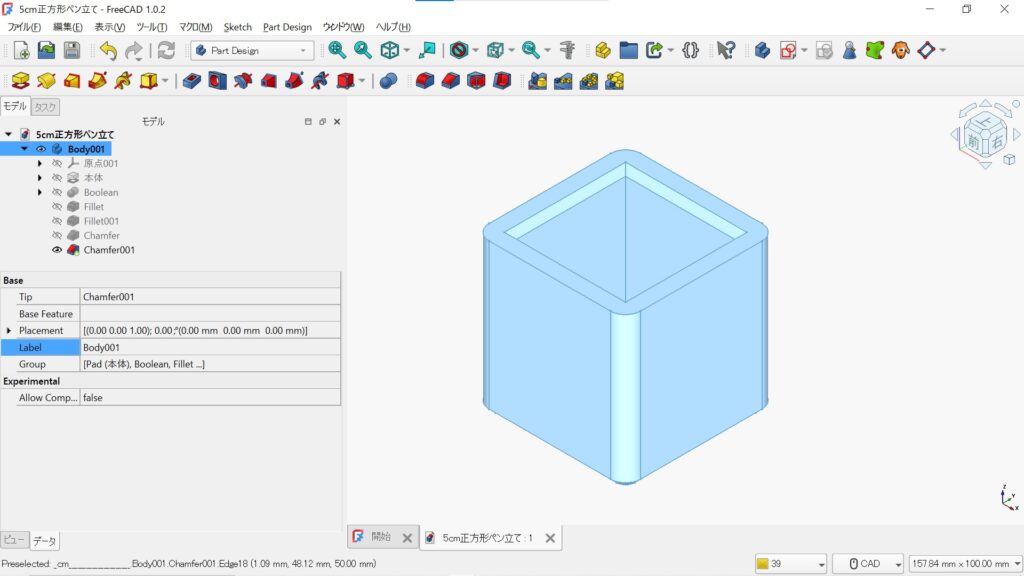Expand the 本体 tree item
Viewport: 1024px width, 576px height.
(40, 178)
